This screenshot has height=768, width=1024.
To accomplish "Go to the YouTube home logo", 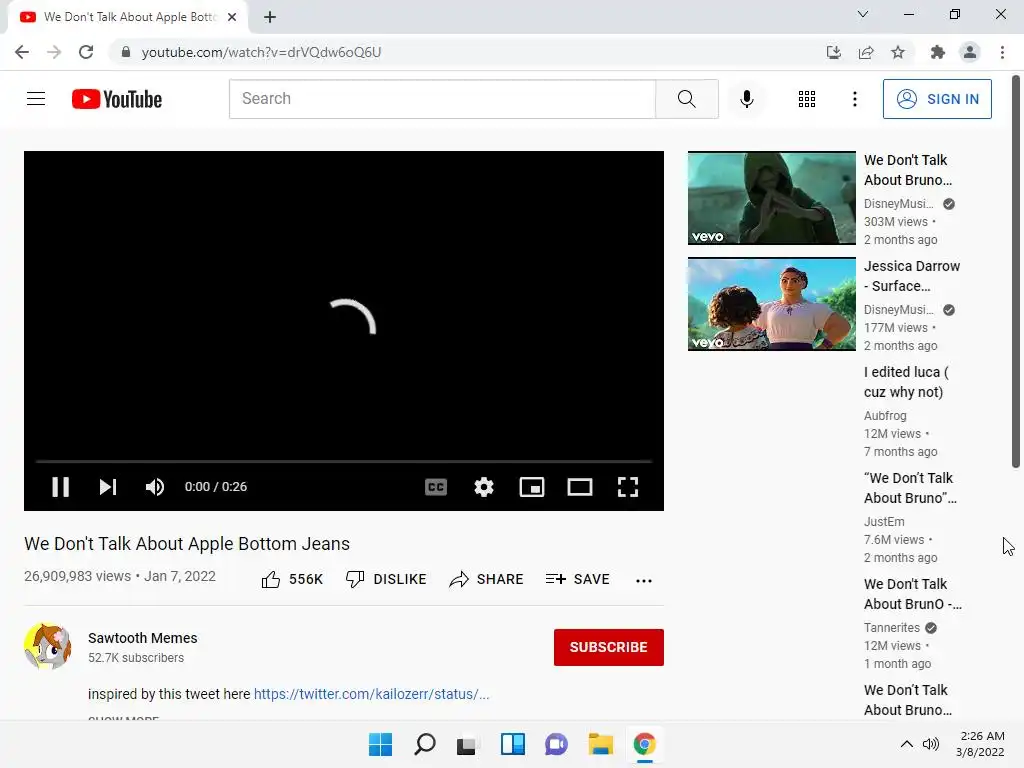I will [x=117, y=99].
